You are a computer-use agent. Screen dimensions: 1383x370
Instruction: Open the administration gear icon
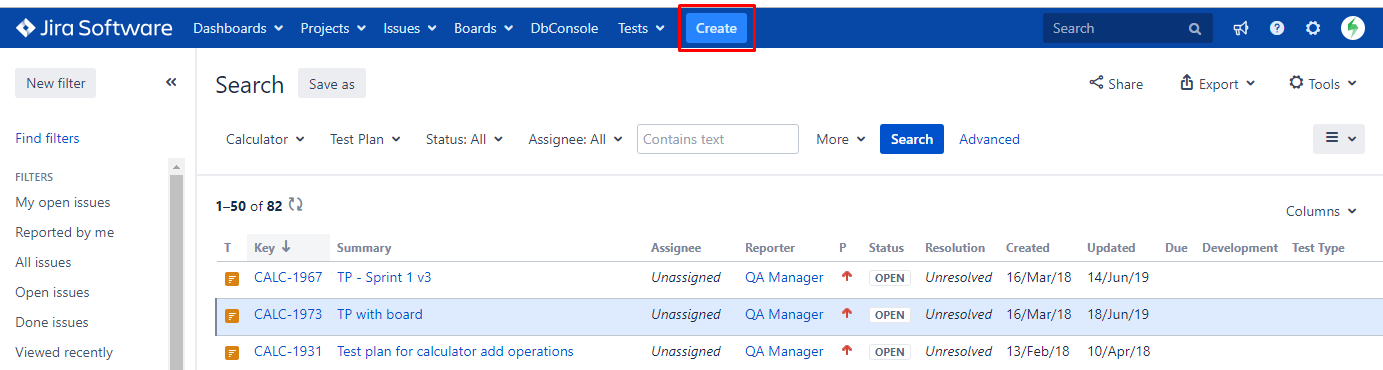click(1313, 28)
